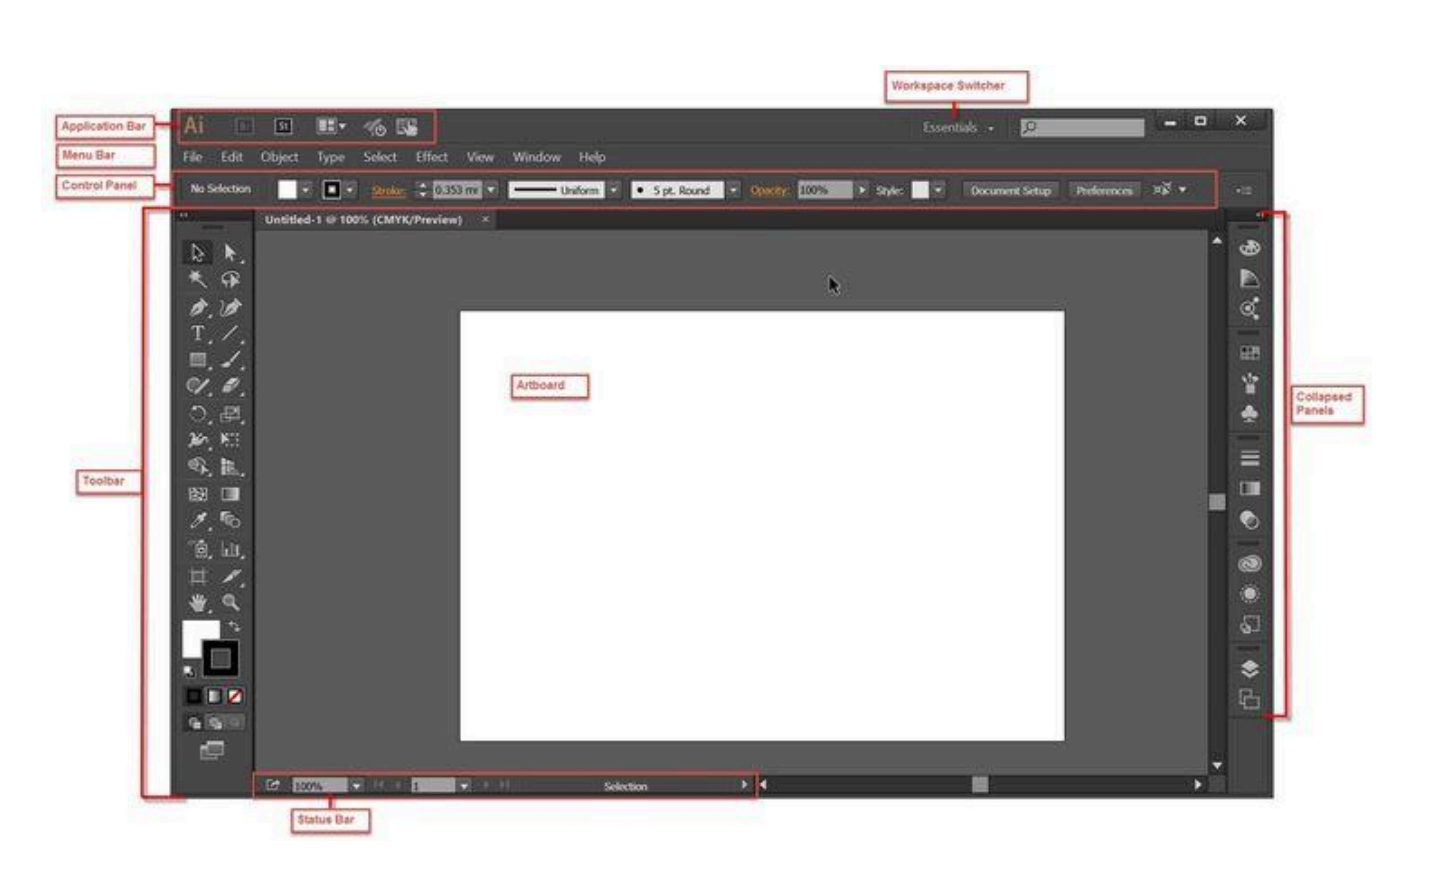Viewport: 1438px width, 890px height.
Task: Open the Stroke panel icon on right
Action: (x=1249, y=458)
